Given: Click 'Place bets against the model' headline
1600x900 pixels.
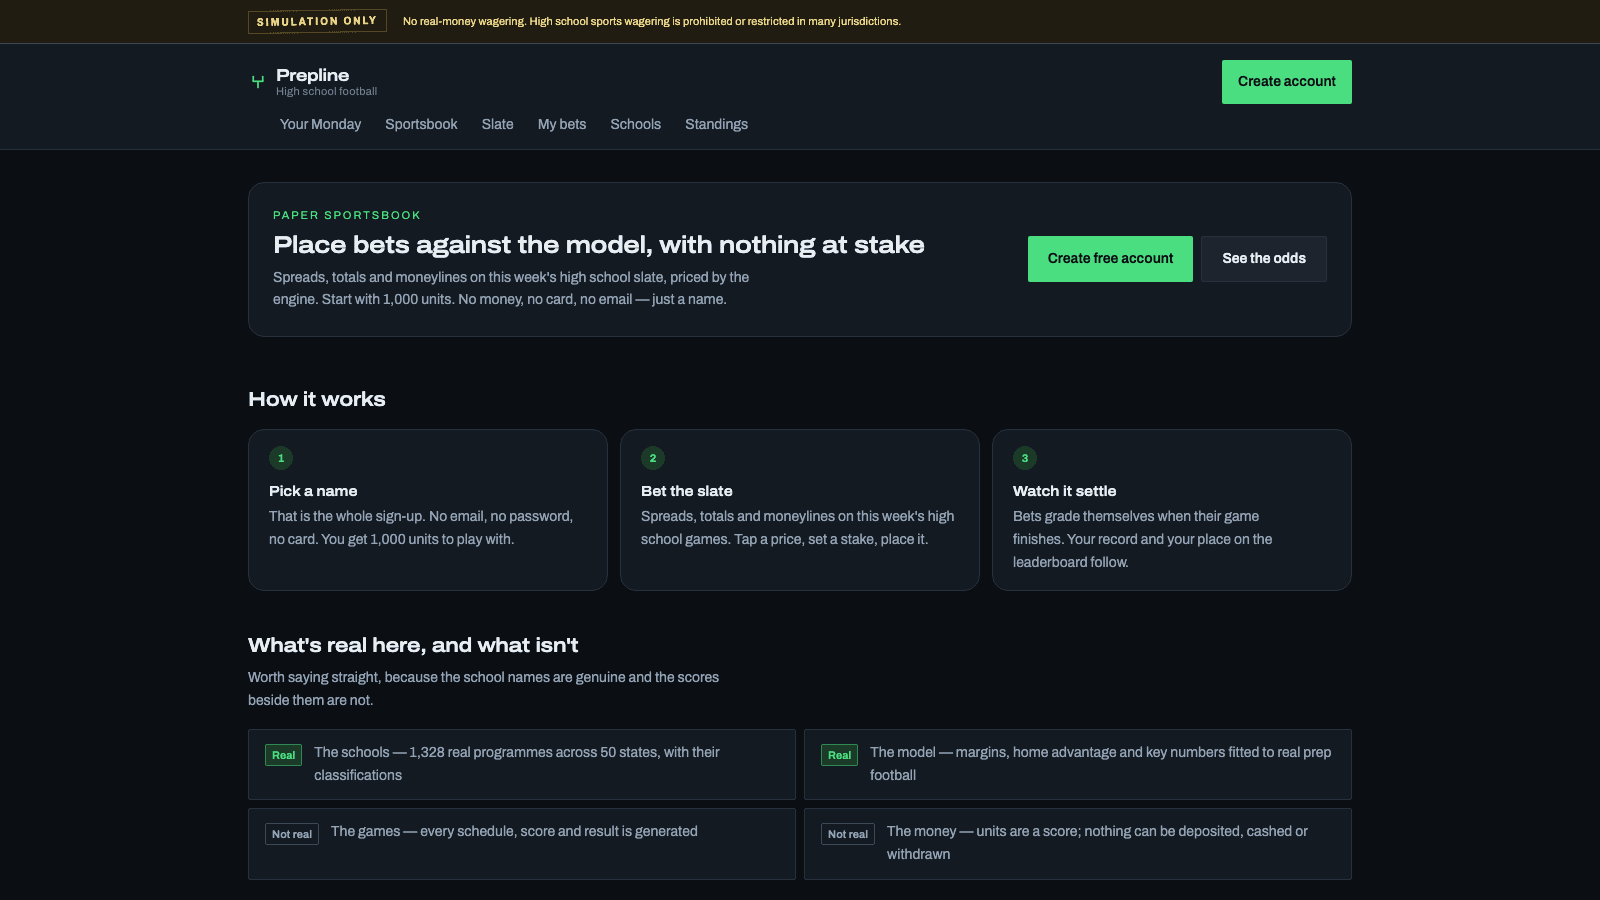Looking at the screenshot, I should 599,245.
